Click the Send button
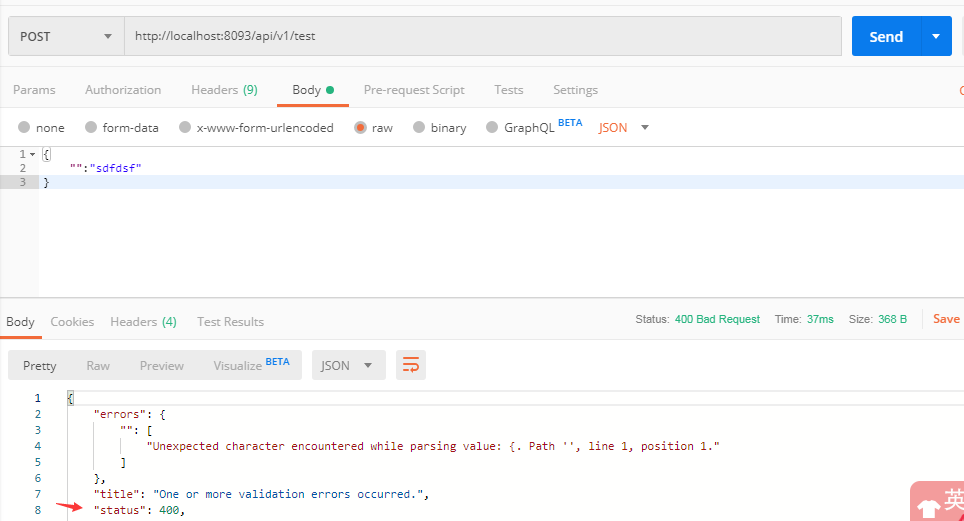The width and height of the screenshot is (964, 521). pos(886,36)
